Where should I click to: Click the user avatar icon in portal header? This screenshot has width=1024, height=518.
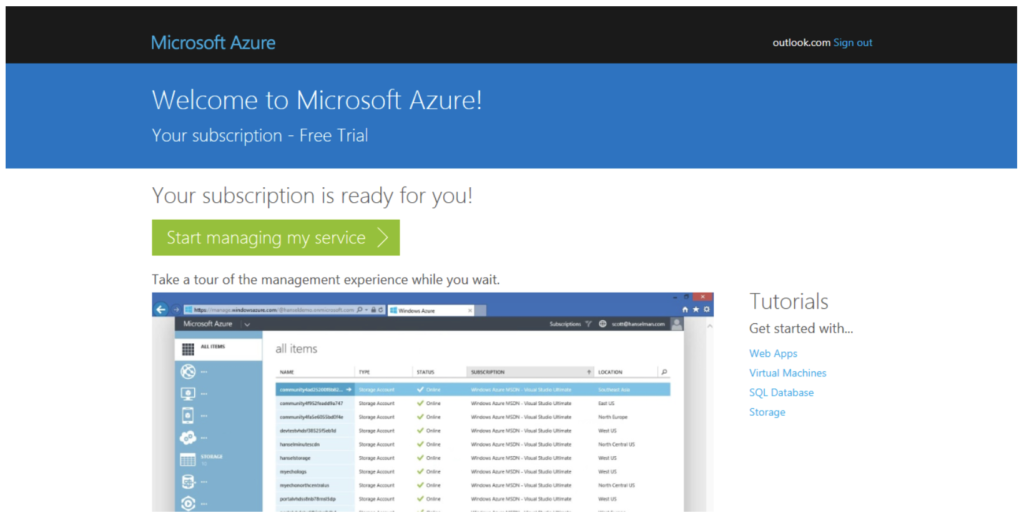(x=677, y=324)
